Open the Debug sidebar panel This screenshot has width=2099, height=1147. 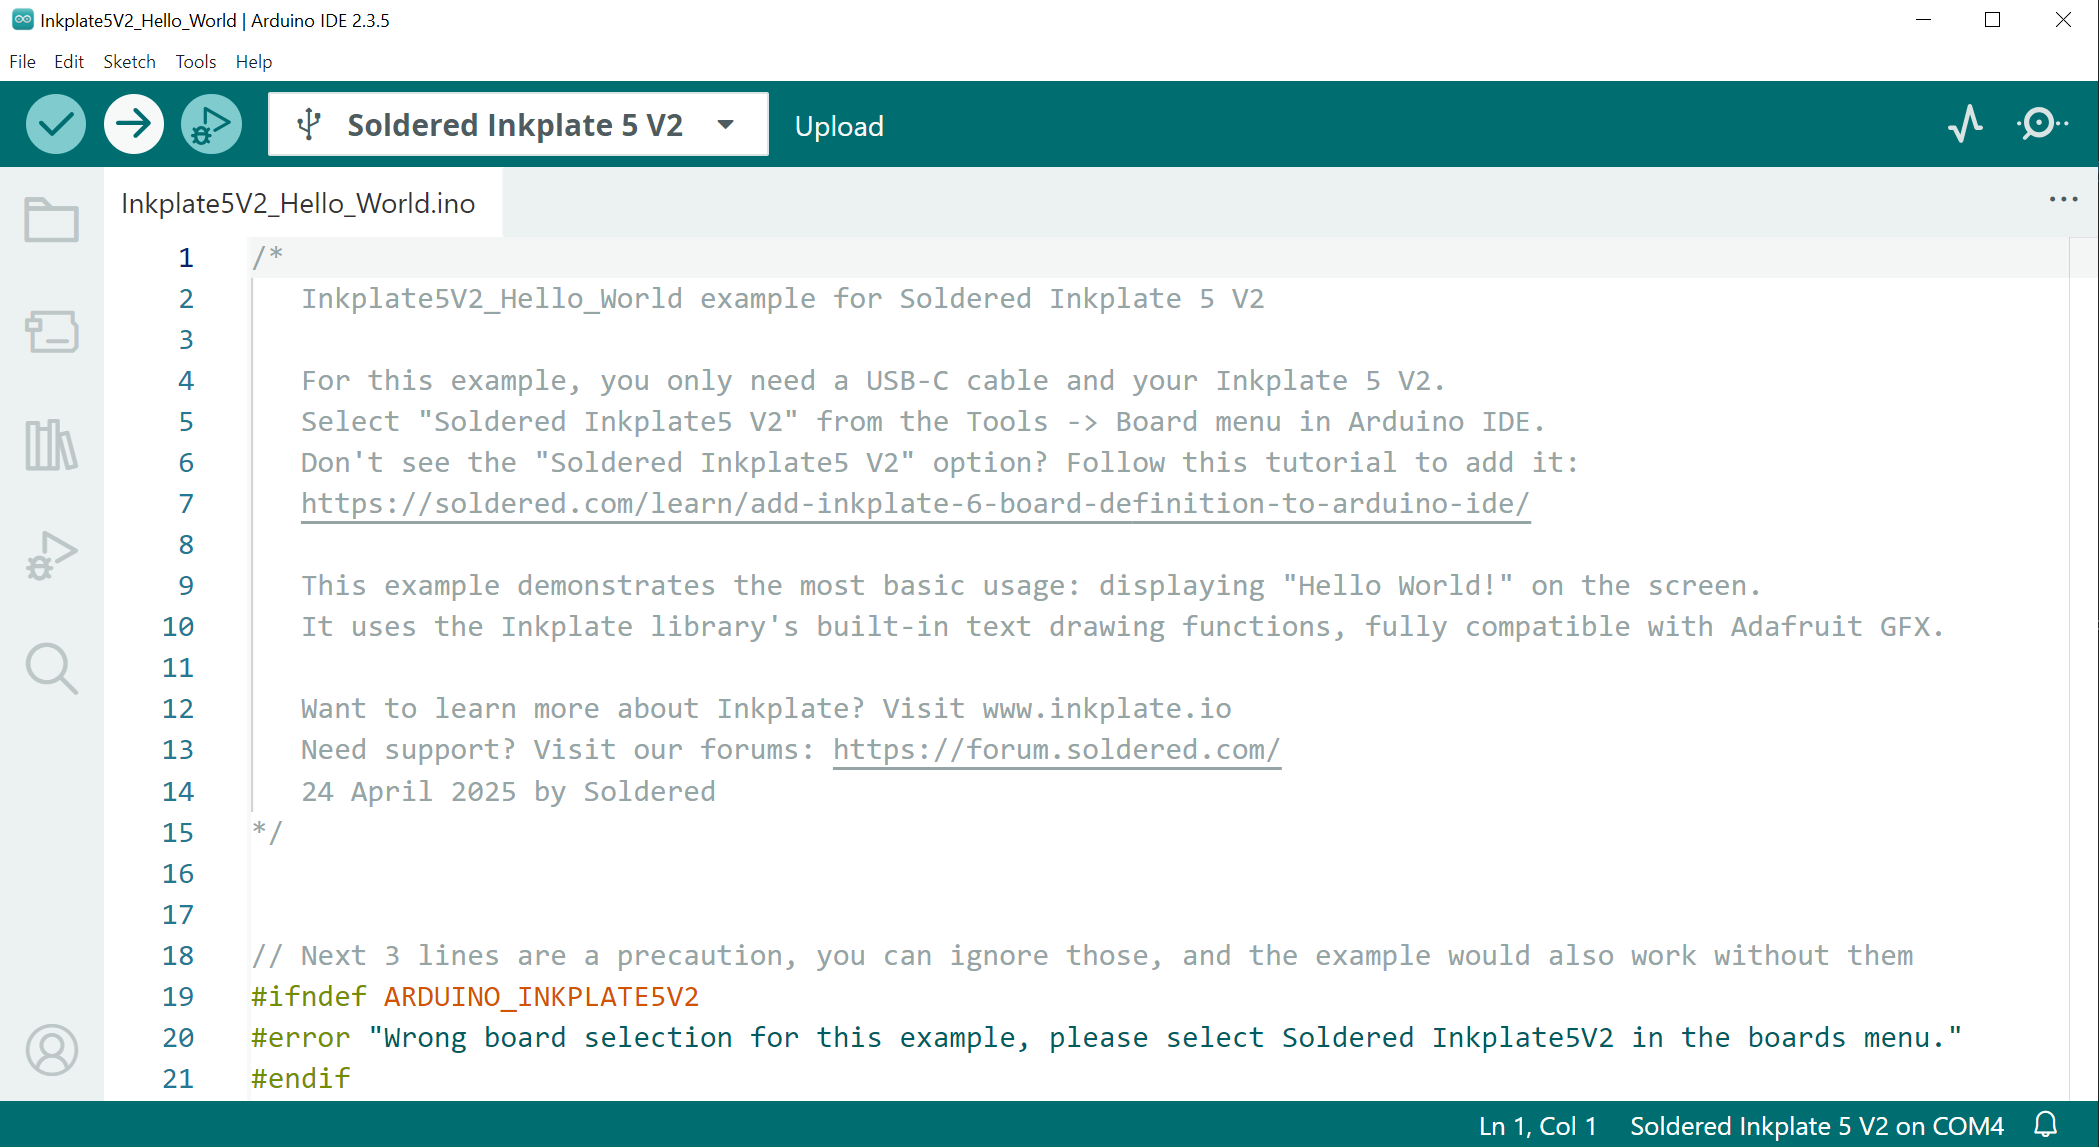click(x=52, y=557)
